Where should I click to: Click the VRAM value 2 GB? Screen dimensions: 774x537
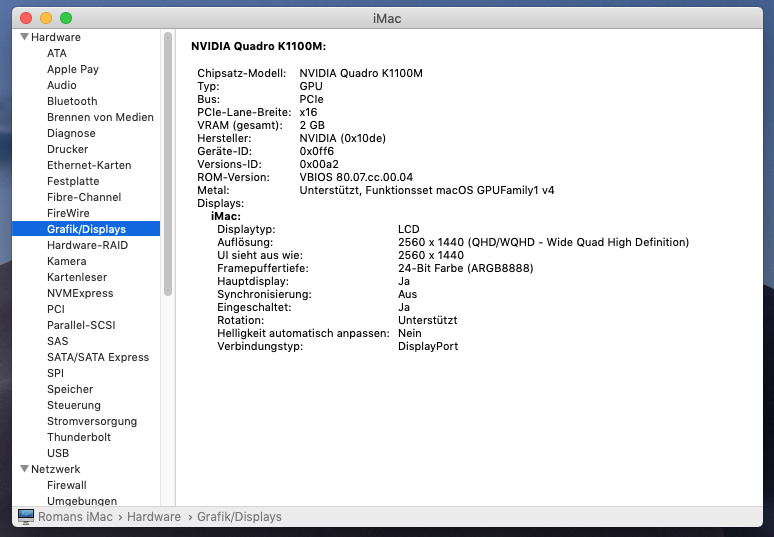(312, 125)
